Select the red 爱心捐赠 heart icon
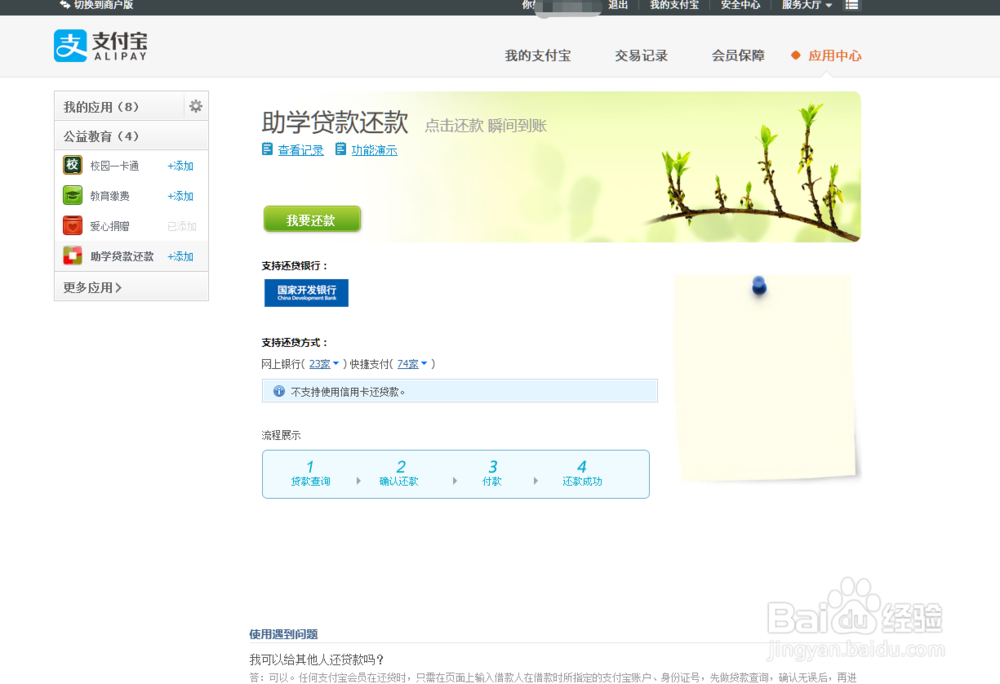The width and height of the screenshot is (1000, 684). 71,226
